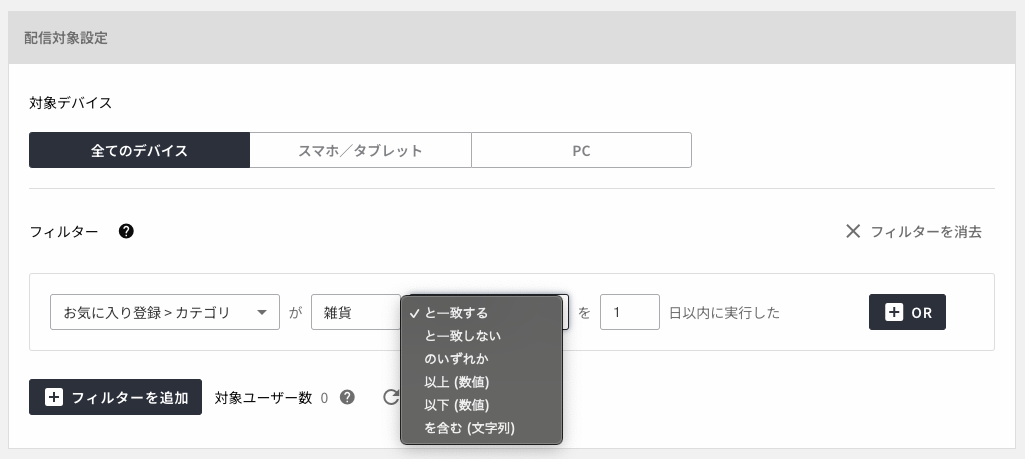Click the X icon to clear filters
This screenshot has width=1025, height=459.
pyautogui.click(x=852, y=231)
